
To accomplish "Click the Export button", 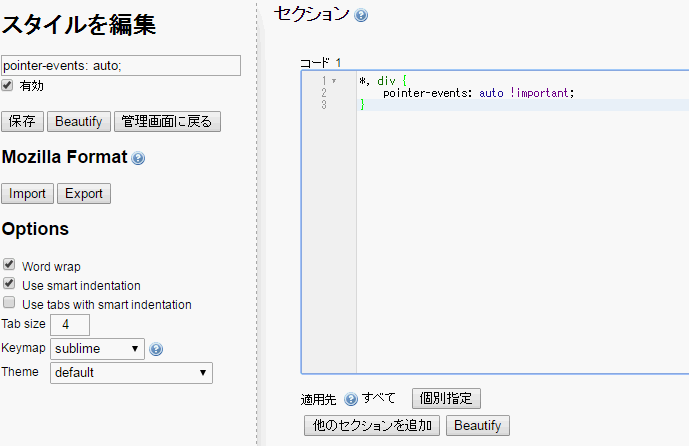I will [x=84, y=194].
